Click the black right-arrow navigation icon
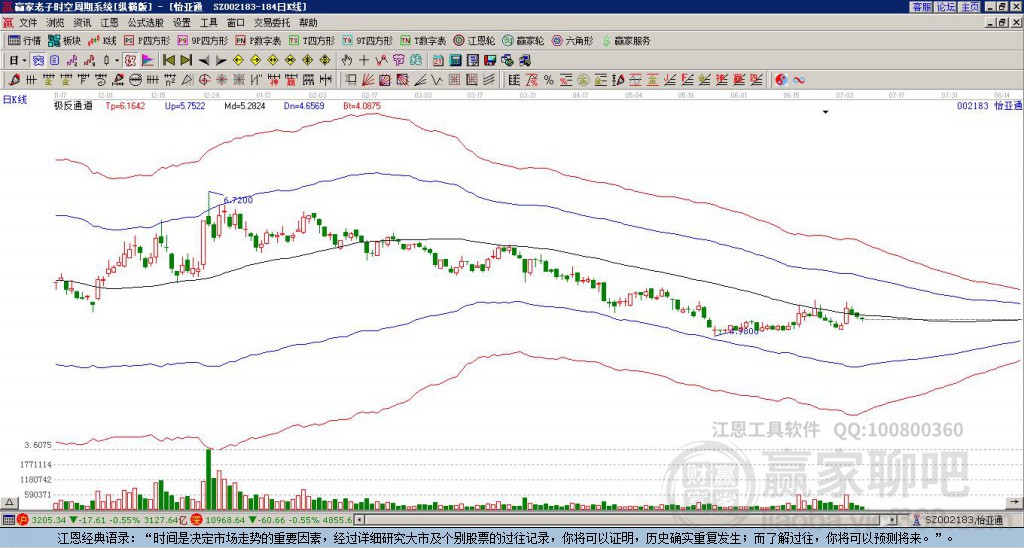 [x=221, y=61]
